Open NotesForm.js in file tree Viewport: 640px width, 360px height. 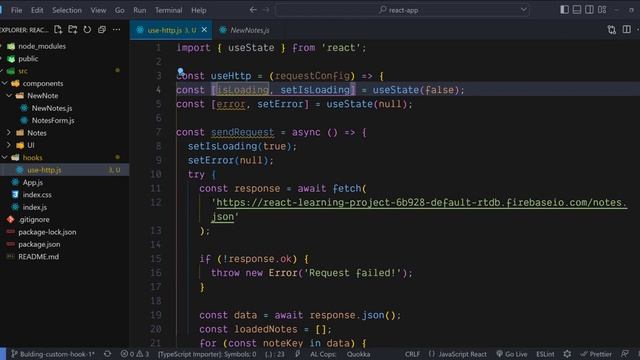(x=53, y=120)
